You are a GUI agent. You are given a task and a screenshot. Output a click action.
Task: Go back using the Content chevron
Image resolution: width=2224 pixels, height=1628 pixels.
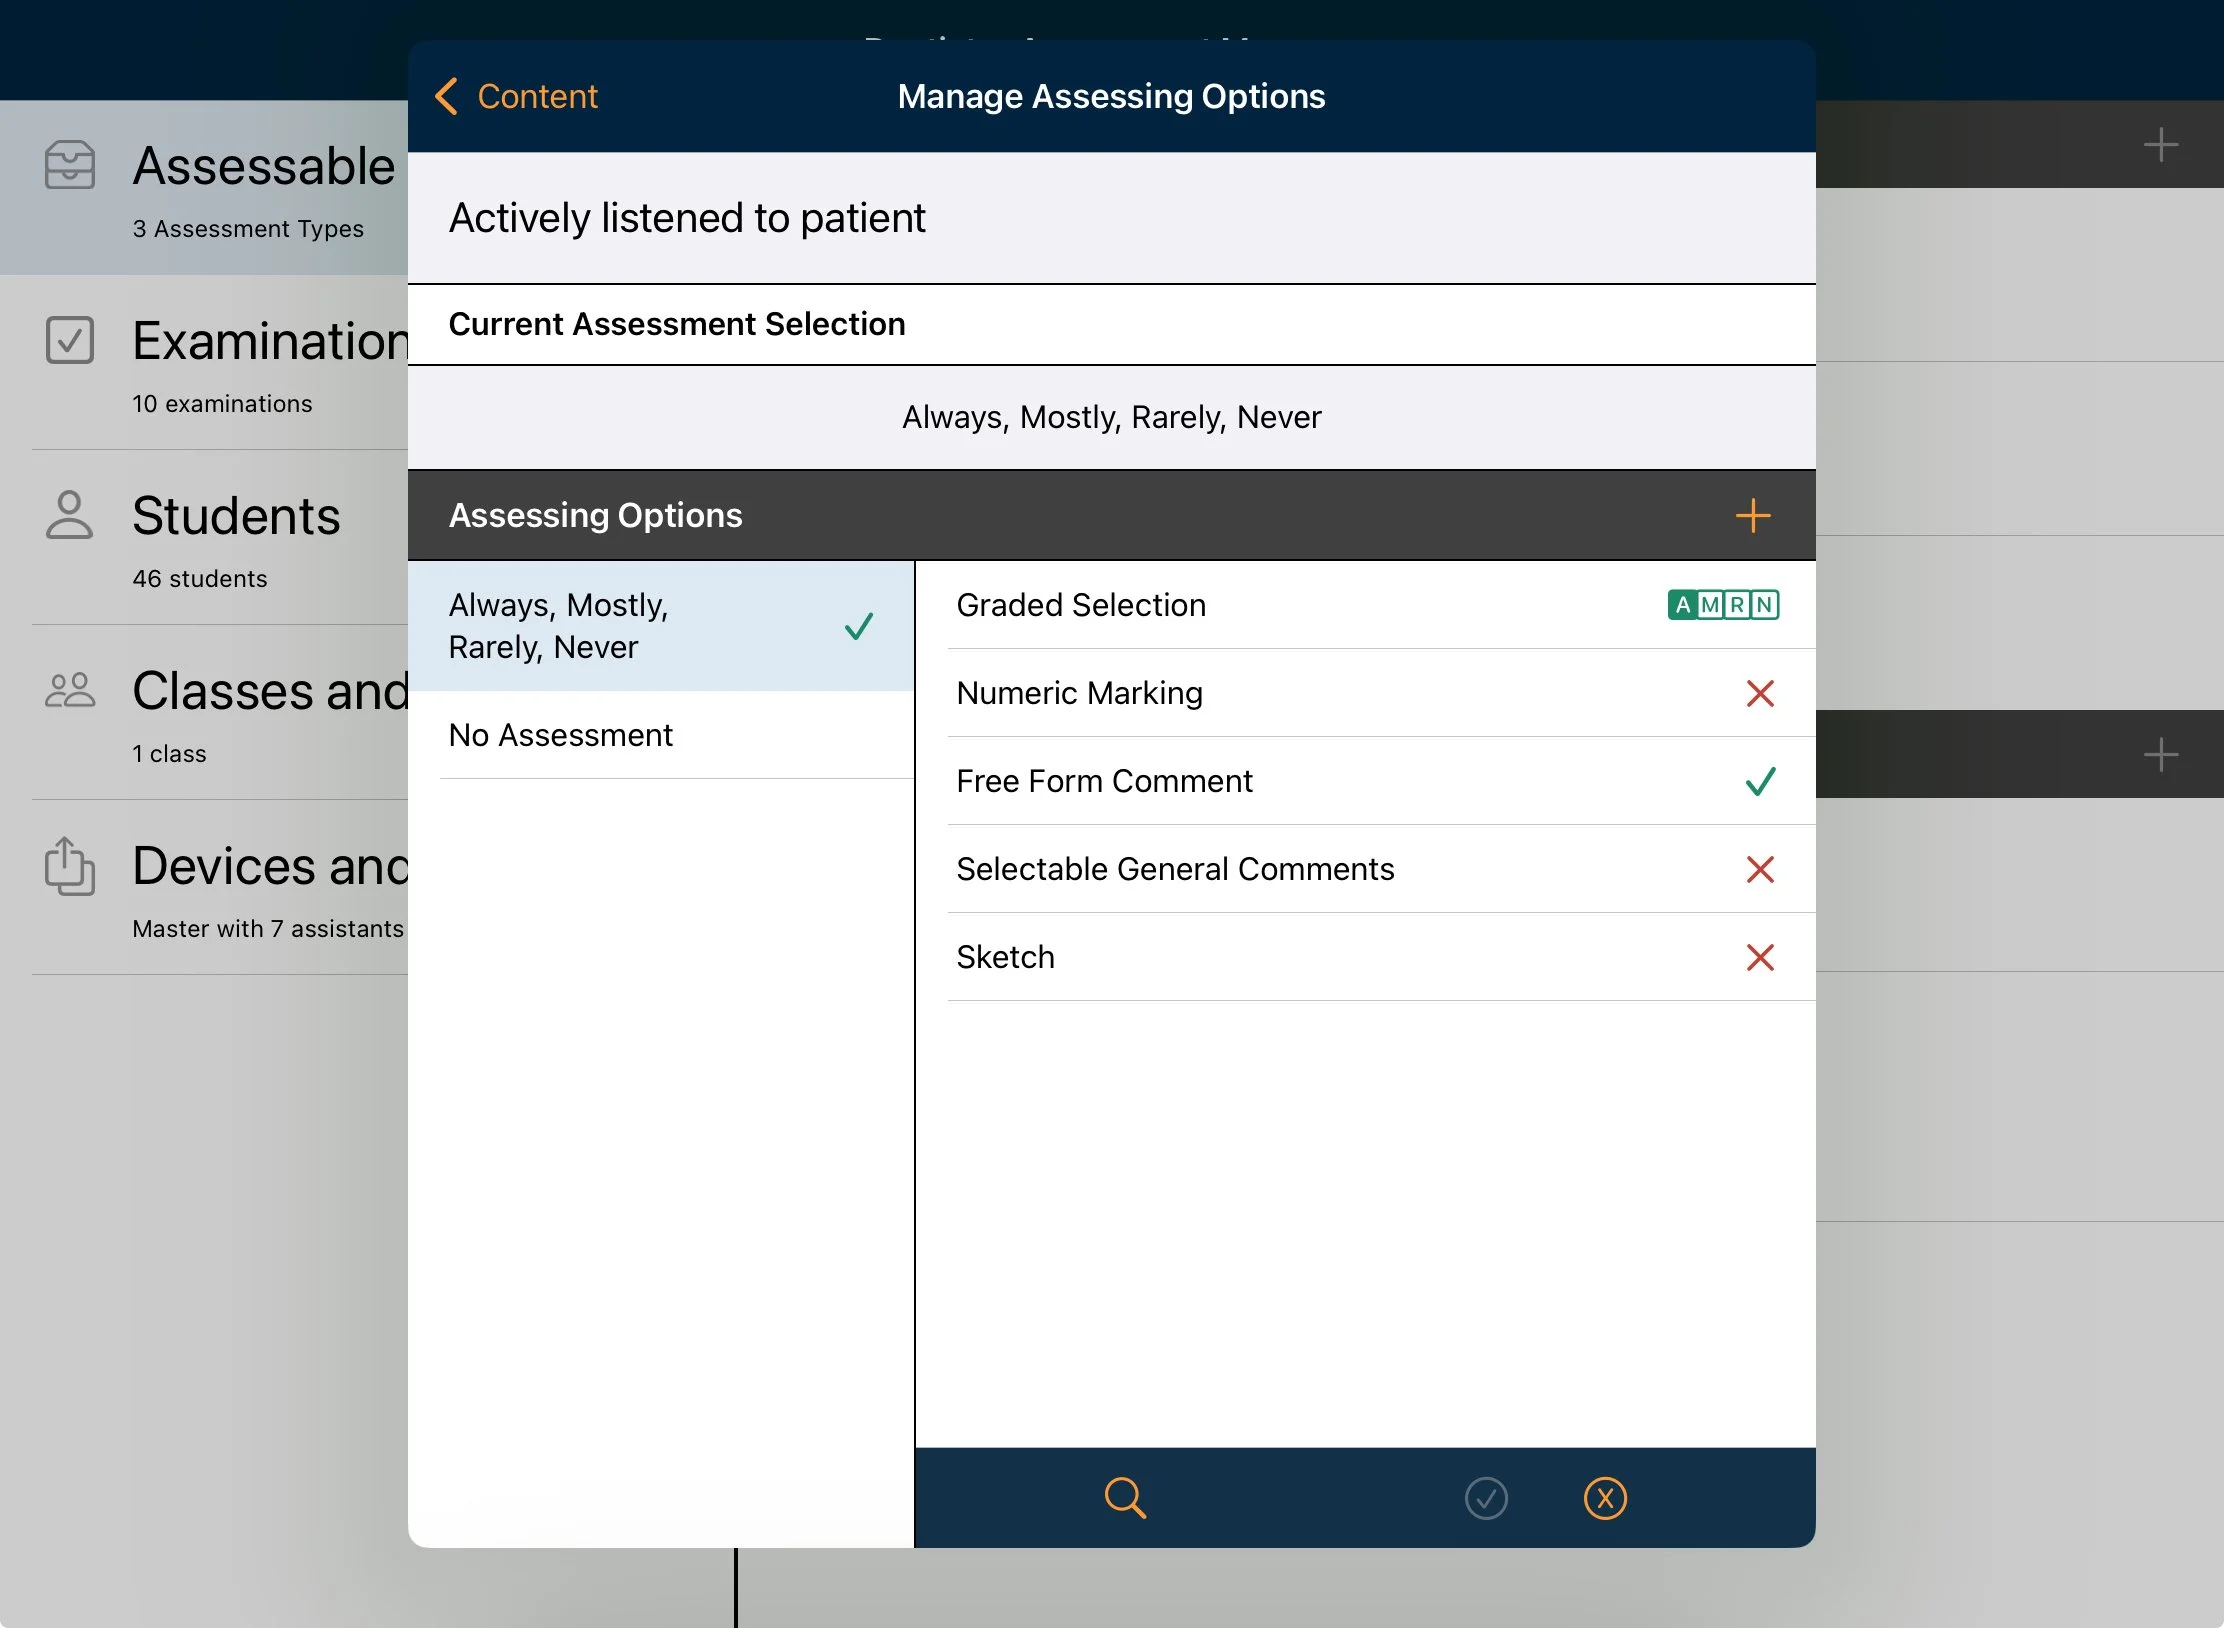point(517,96)
